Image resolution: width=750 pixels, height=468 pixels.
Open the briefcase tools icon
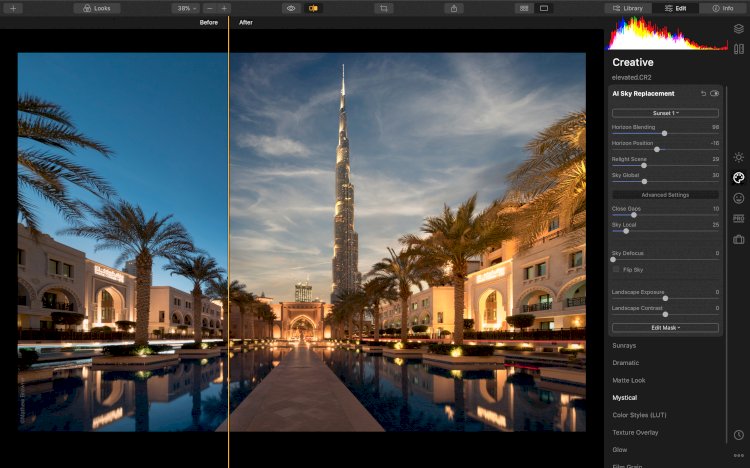coord(739,239)
